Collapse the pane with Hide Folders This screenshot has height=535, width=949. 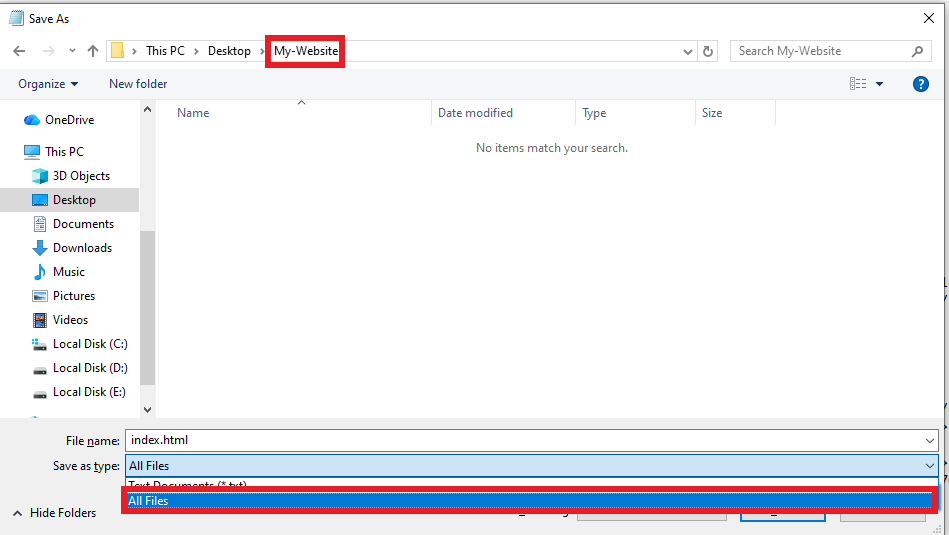[x=54, y=513]
